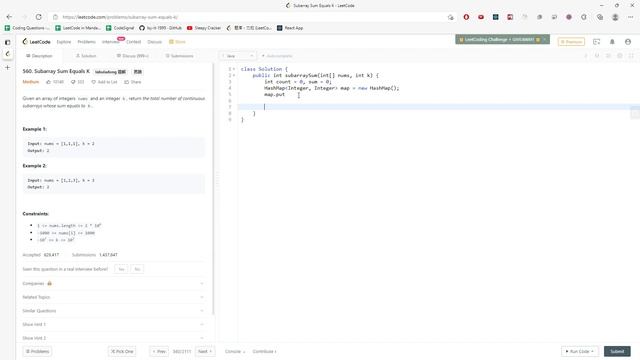This screenshot has width=640, height=360.
Task: Click the browser profile avatar icon
Action: tap(615, 17)
